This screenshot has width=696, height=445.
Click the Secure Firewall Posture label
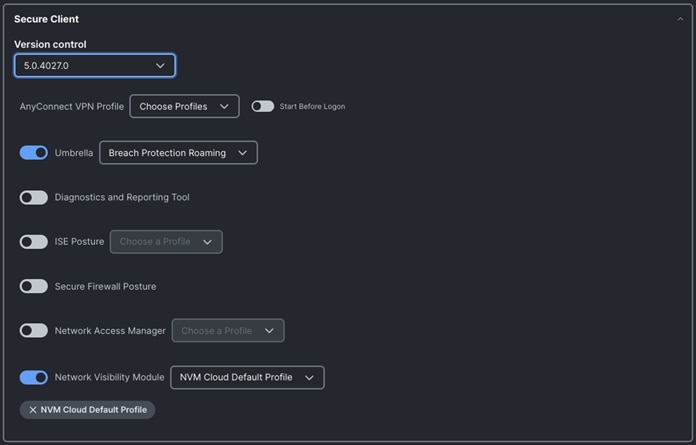(105, 286)
